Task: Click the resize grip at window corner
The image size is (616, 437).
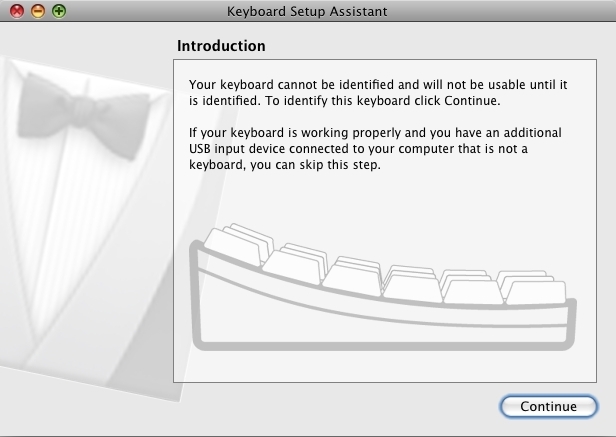Action: click(609, 430)
